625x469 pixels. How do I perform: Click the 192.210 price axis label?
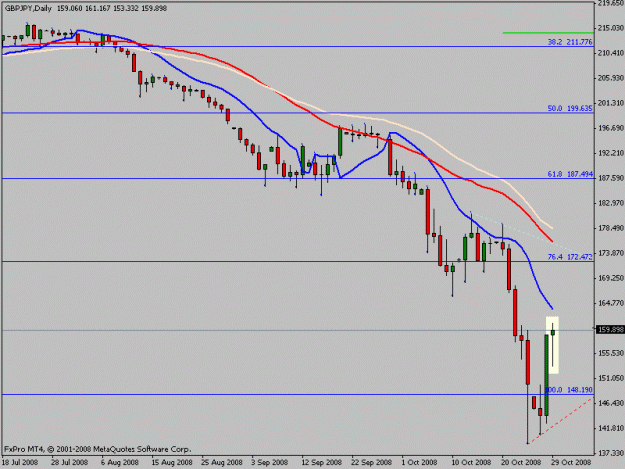[x=611, y=153]
